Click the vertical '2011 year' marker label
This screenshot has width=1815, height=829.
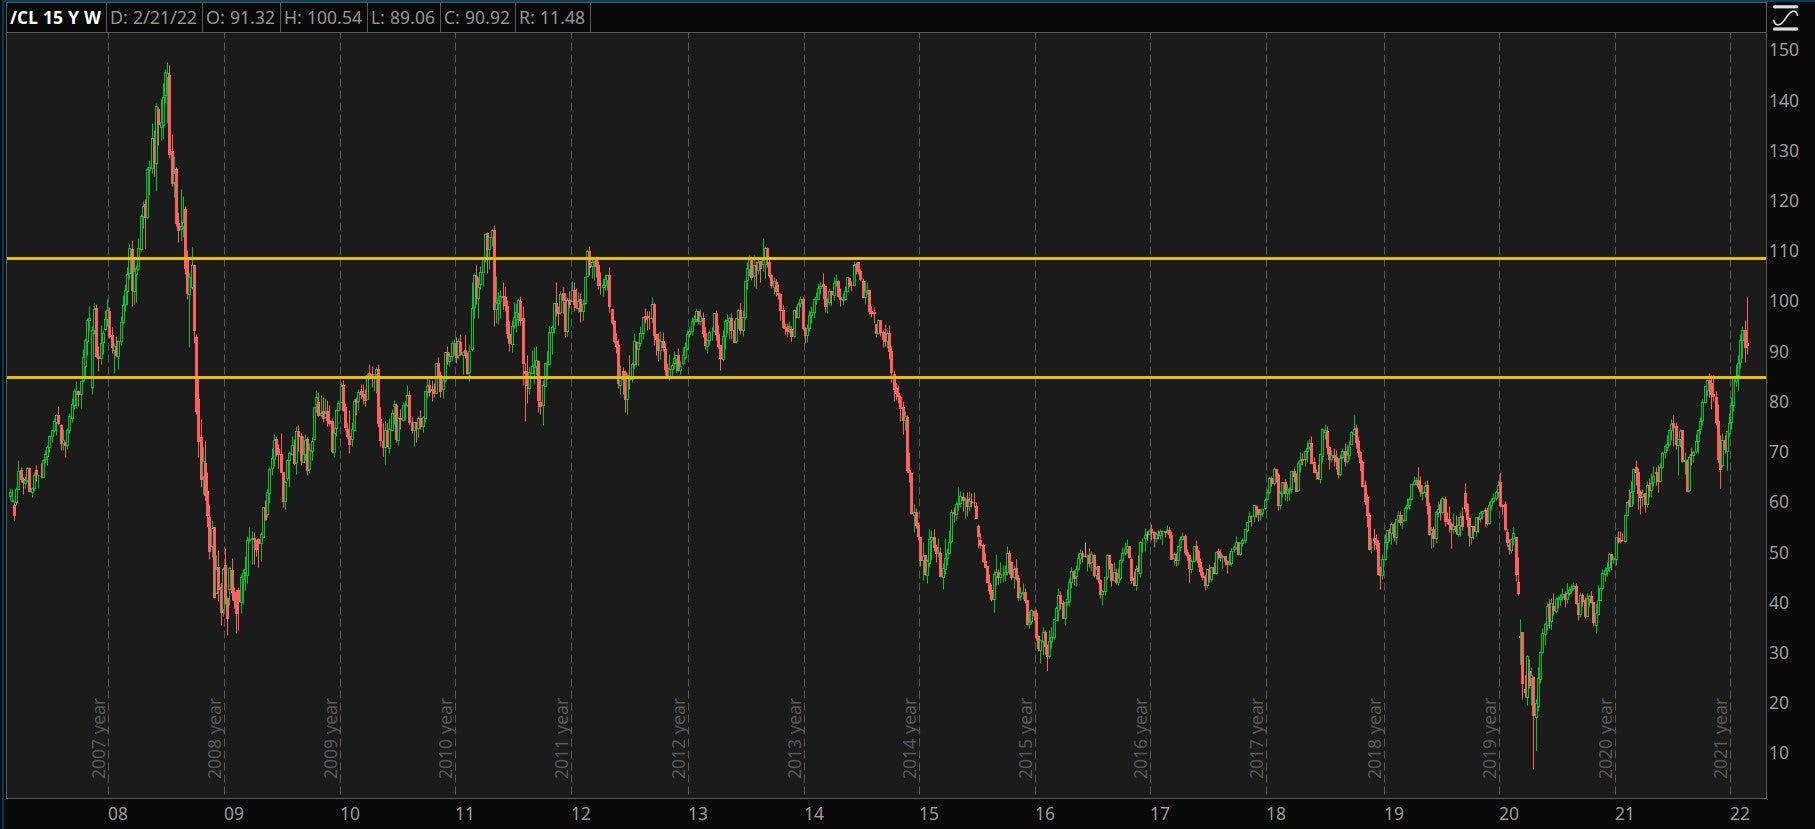pyautogui.click(x=563, y=738)
